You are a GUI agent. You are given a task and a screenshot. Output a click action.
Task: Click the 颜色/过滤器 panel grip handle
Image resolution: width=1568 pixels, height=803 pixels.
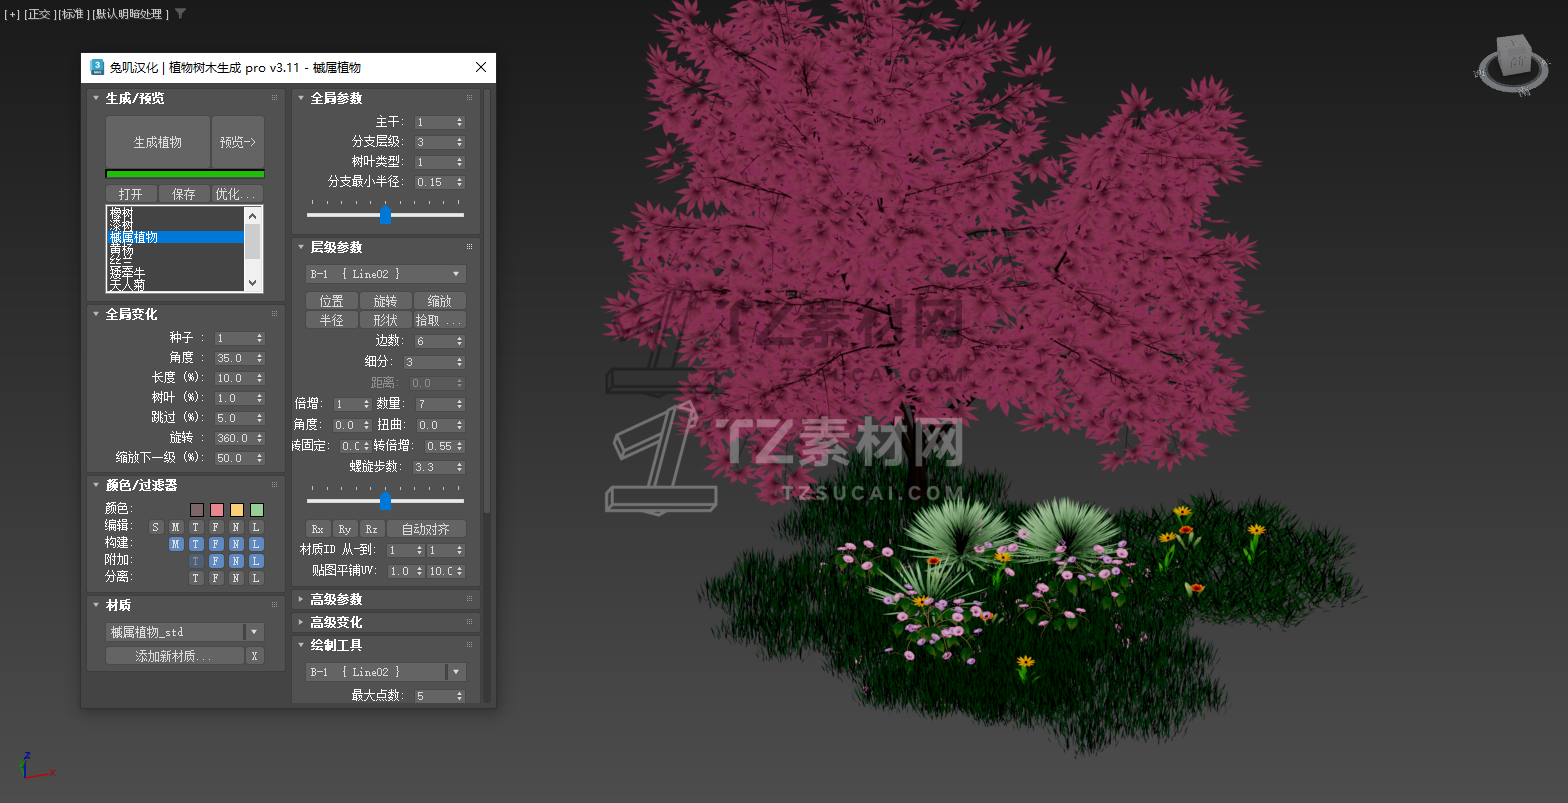(x=274, y=485)
